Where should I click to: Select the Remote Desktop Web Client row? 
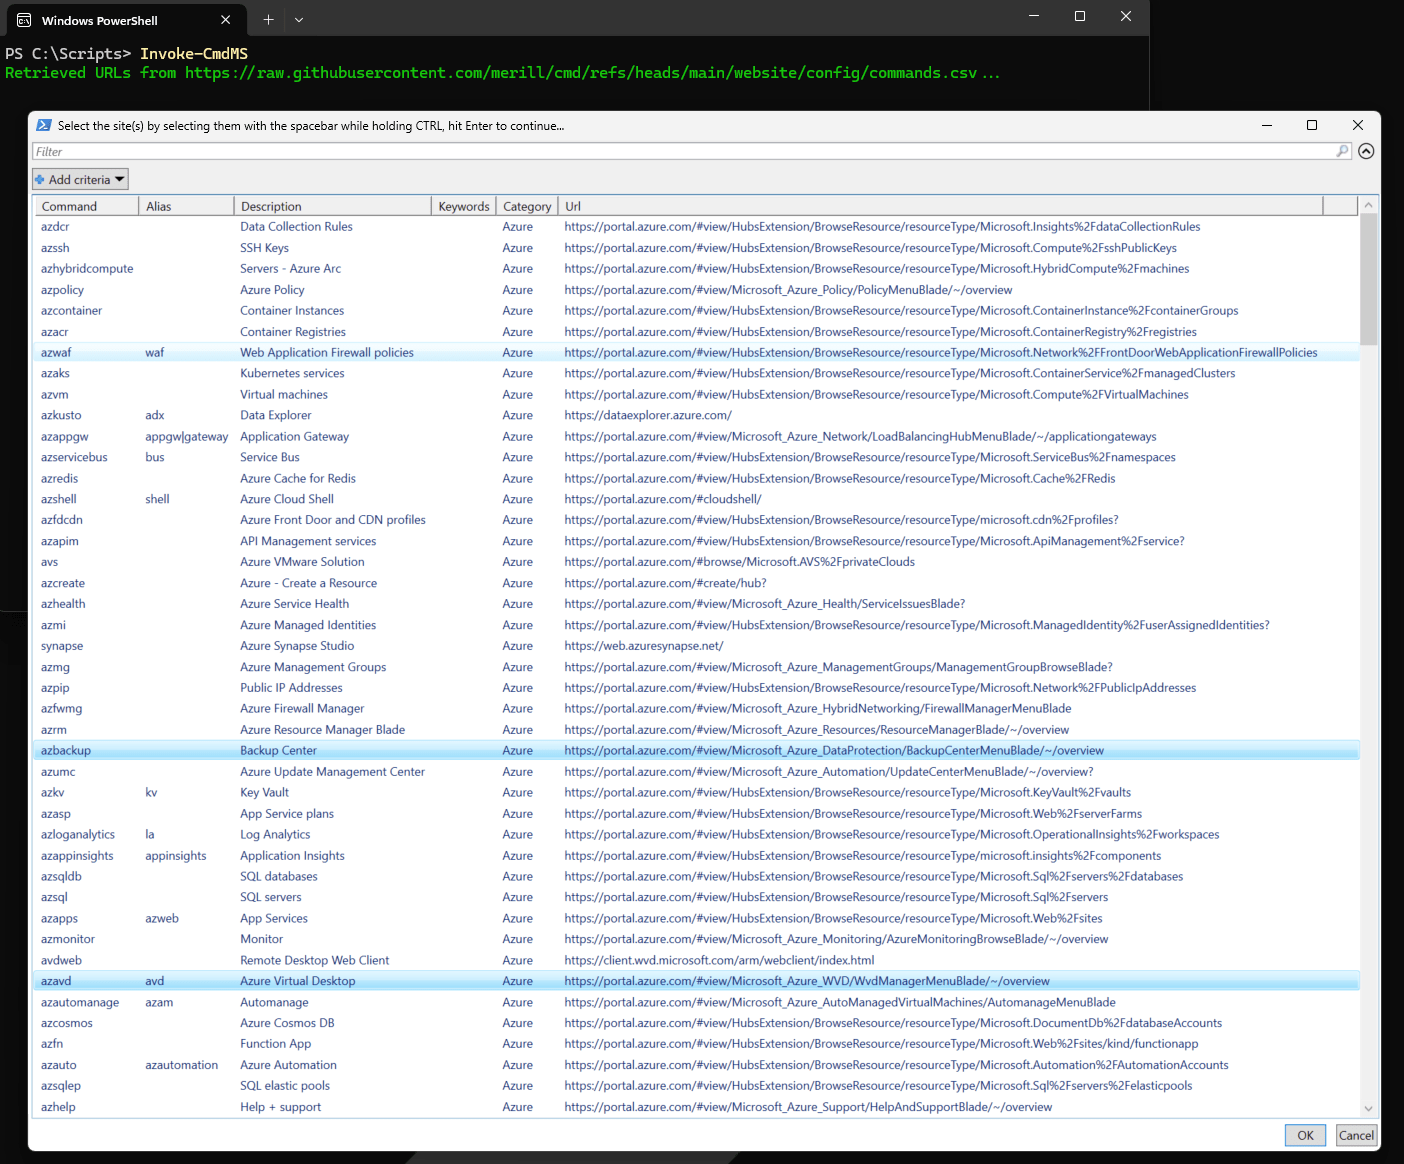pos(696,960)
